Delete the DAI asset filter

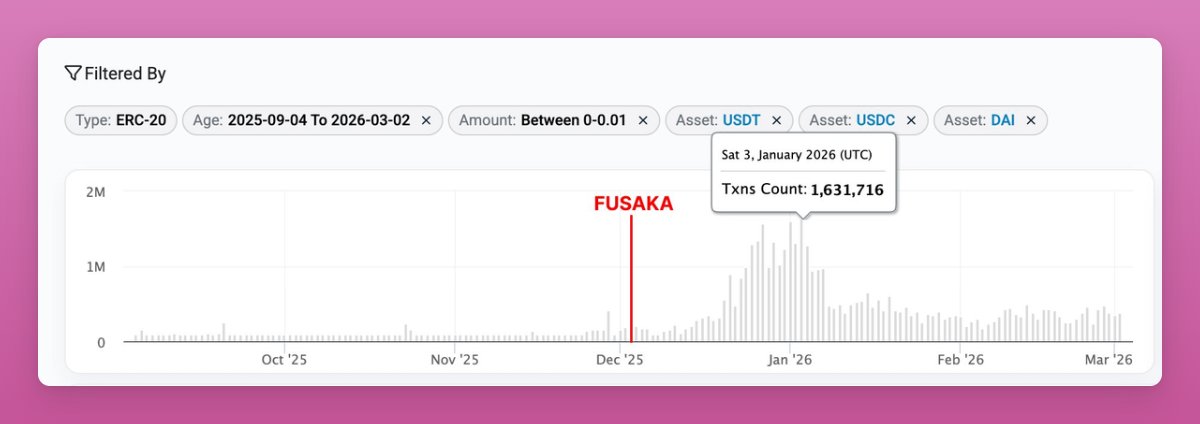tap(1031, 120)
